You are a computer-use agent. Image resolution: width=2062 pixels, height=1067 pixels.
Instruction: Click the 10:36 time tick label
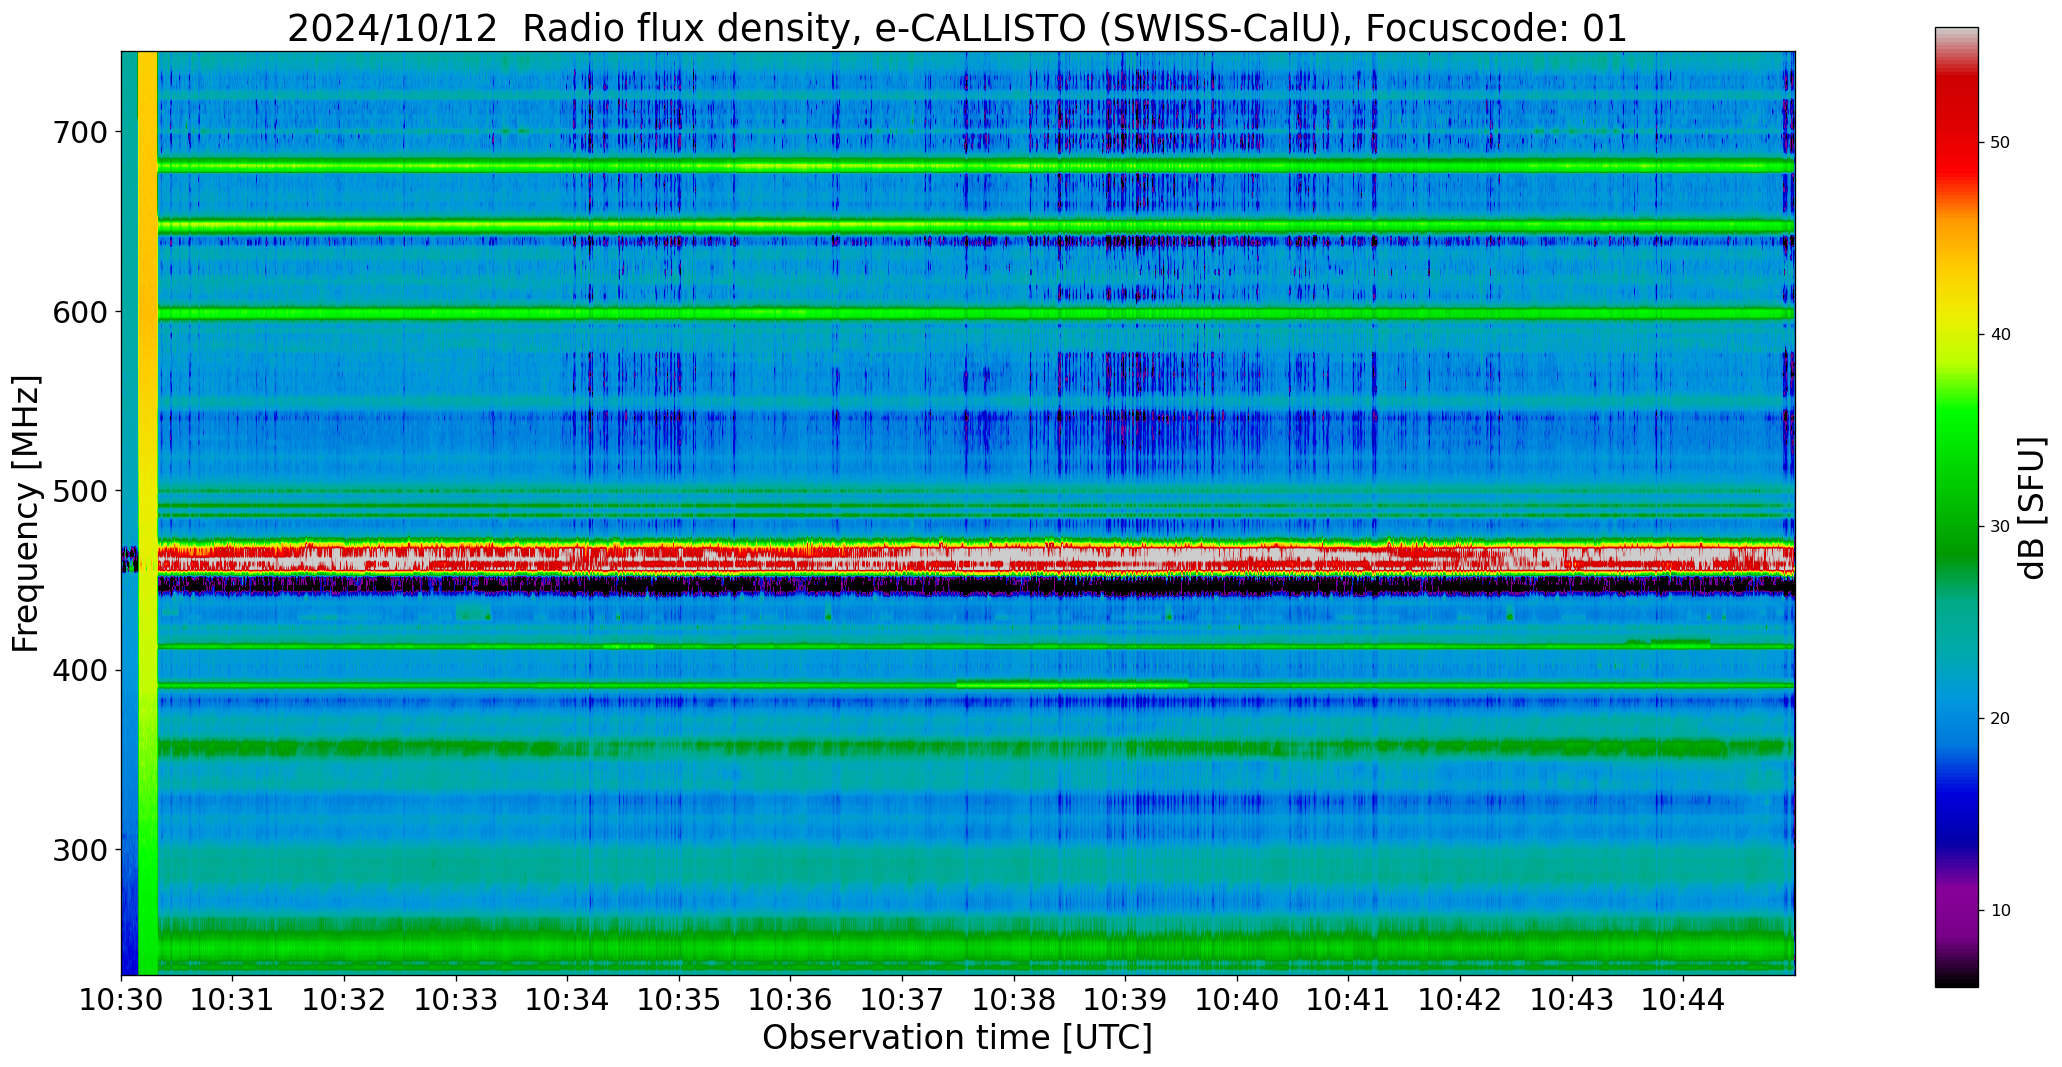click(791, 999)
